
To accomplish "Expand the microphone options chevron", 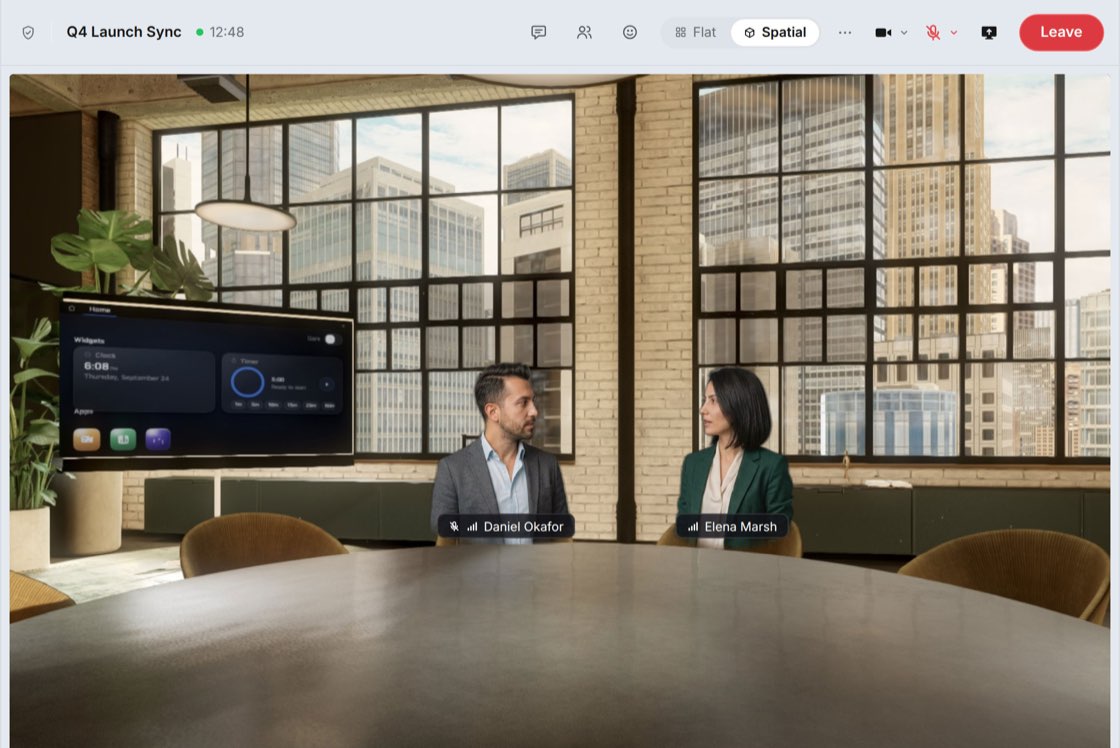I will pos(954,32).
